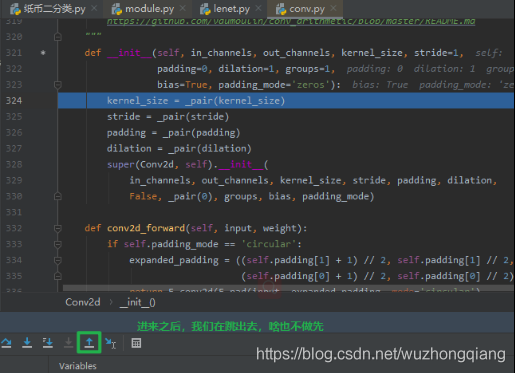This screenshot has width=515, height=373.
Task: Switch to the 纸币二分类.py tab
Action: (x=55, y=9)
